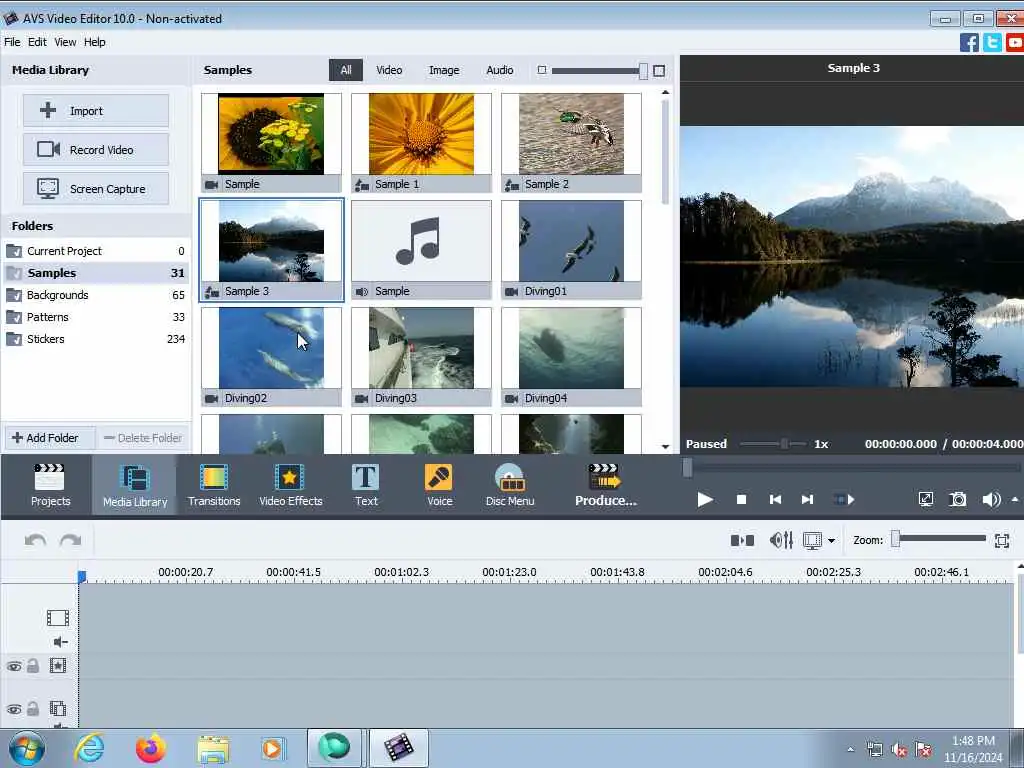Viewport: 1024px width, 768px height.
Task: Click the largest thumbnails size icon
Action: click(659, 71)
